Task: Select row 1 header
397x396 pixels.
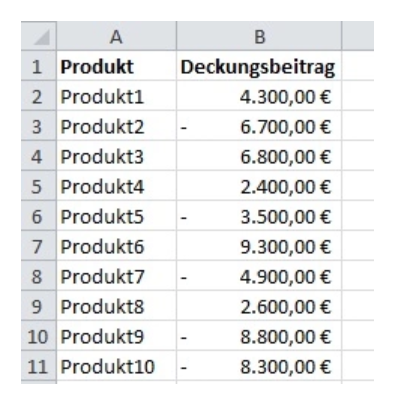Action: (x=39, y=66)
